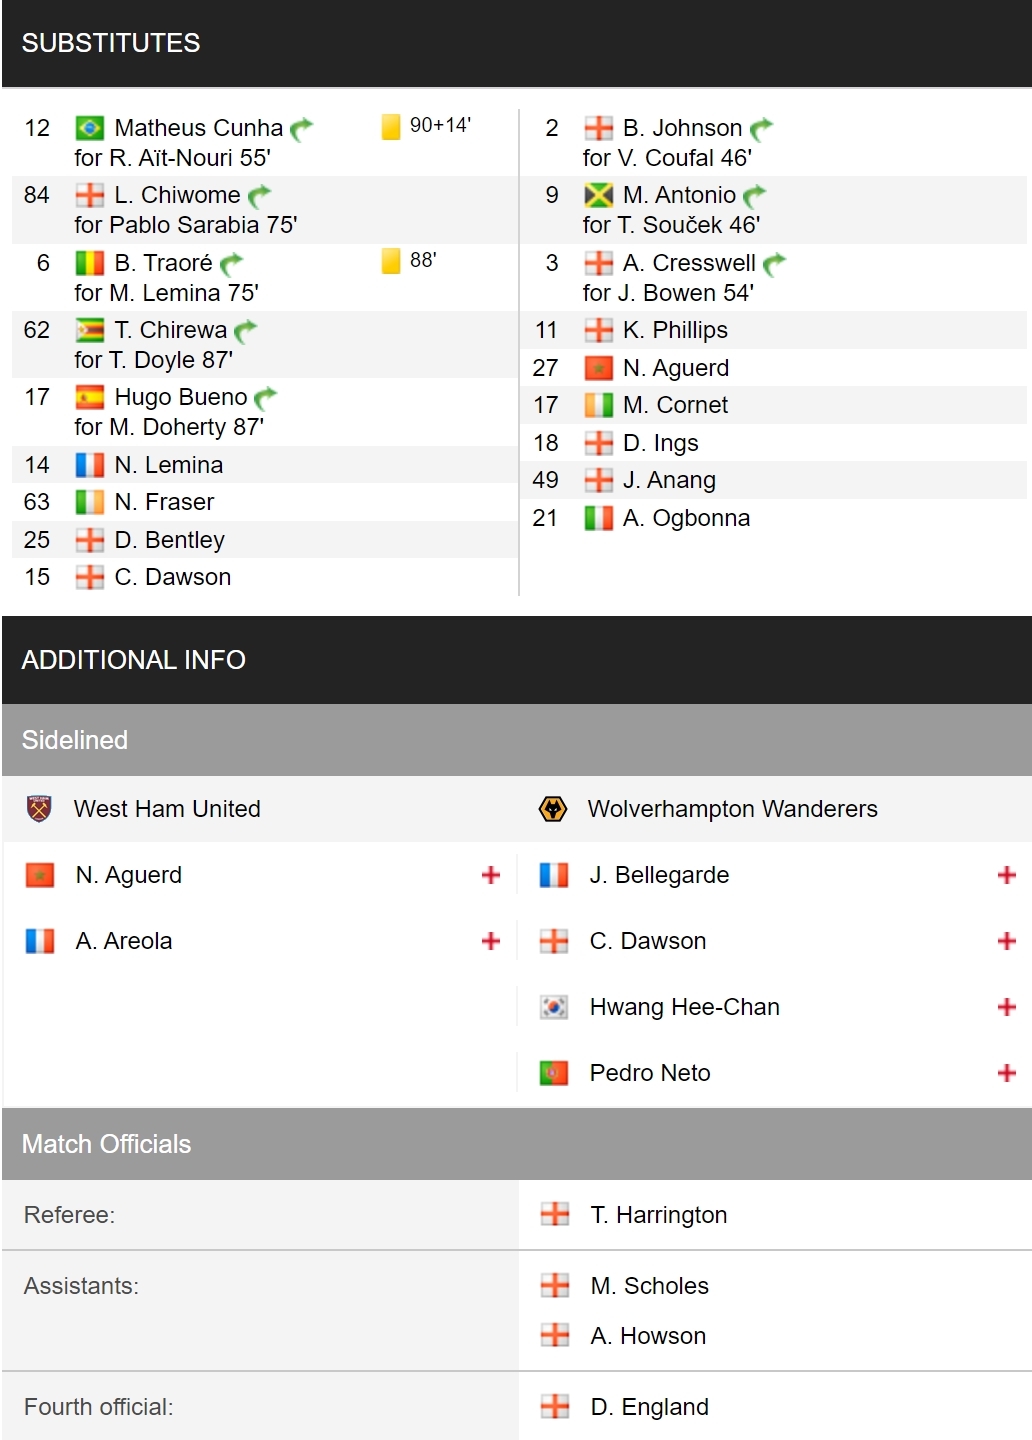Click the Jamaica flag beside M. Antonio
Screen dimensions: 1032x1440
pos(598,195)
